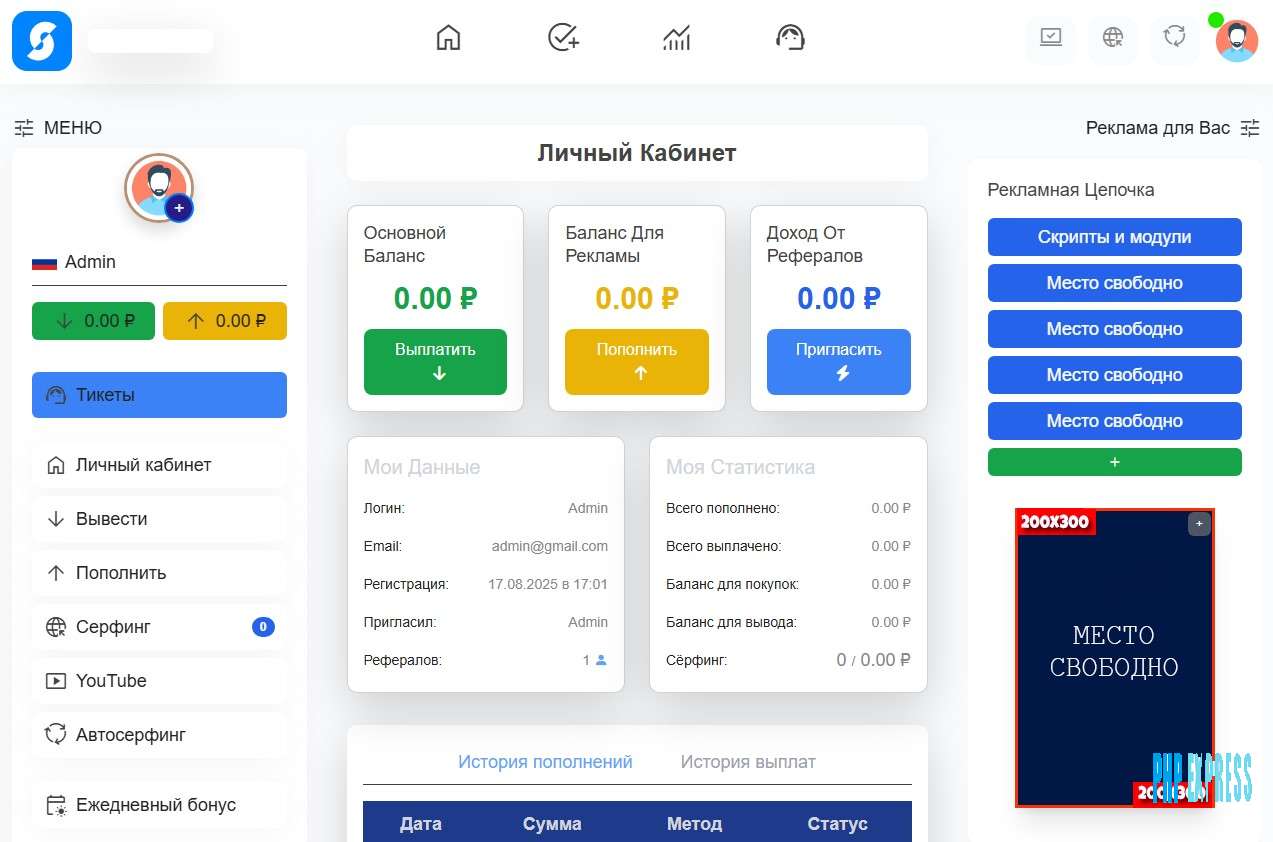Viewport: 1273px width, 842px height.
Task: Click the plus icon on the 200X300 banner
Action: point(1199,524)
